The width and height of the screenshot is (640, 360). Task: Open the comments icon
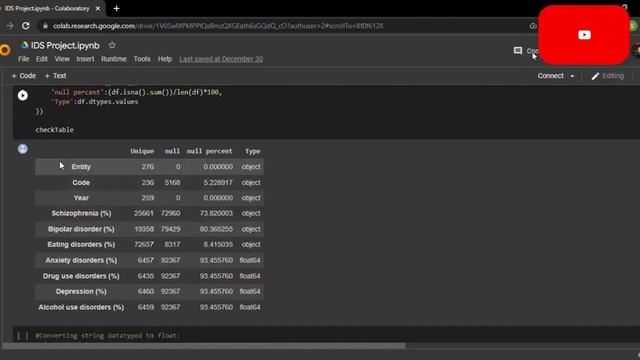pyautogui.click(x=518, y=51)
